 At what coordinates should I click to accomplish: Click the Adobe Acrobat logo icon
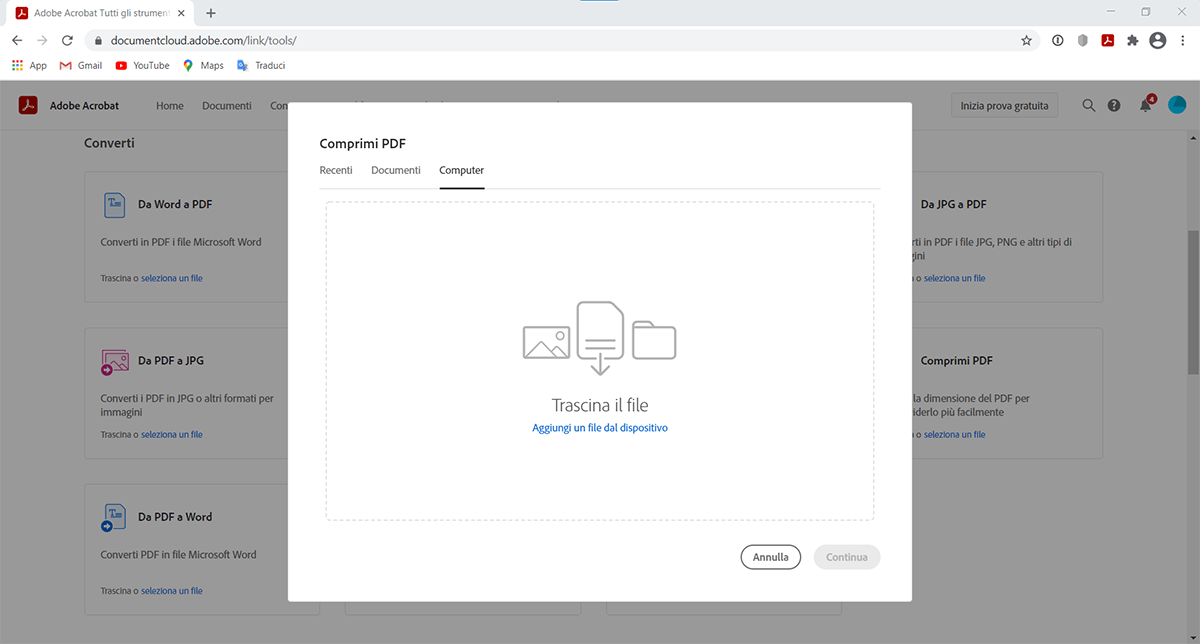(x=28, y=105)
